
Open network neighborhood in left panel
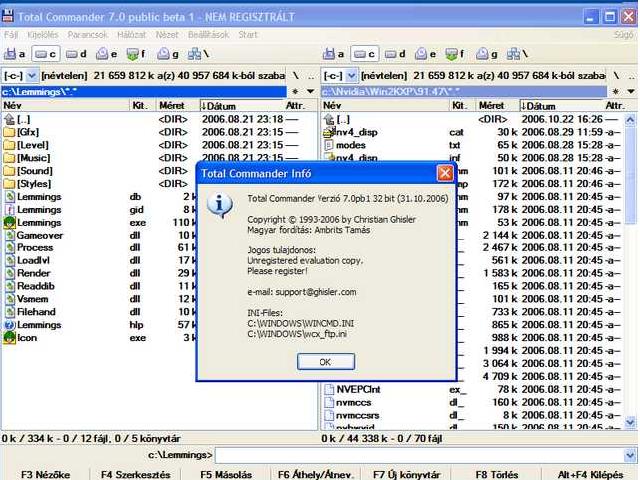point(198,54)
